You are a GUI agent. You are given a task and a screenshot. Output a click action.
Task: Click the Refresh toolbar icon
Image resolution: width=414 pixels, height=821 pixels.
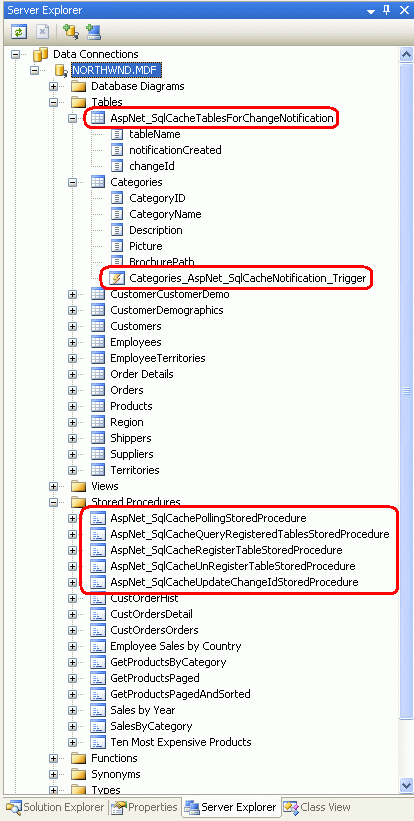click(19, 32)
